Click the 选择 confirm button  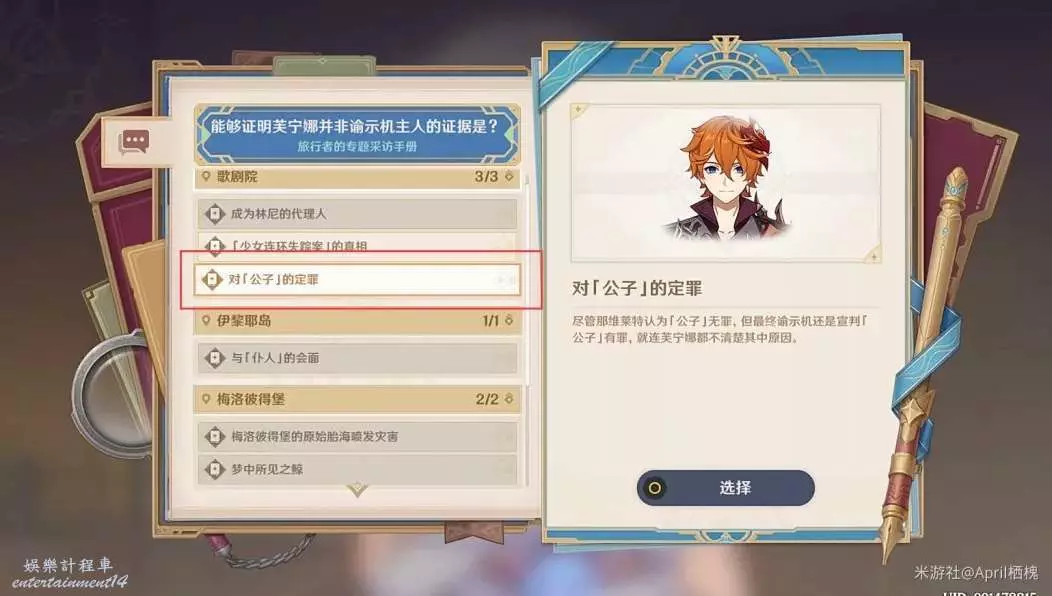pyautogui.click(x=725, y=488)
